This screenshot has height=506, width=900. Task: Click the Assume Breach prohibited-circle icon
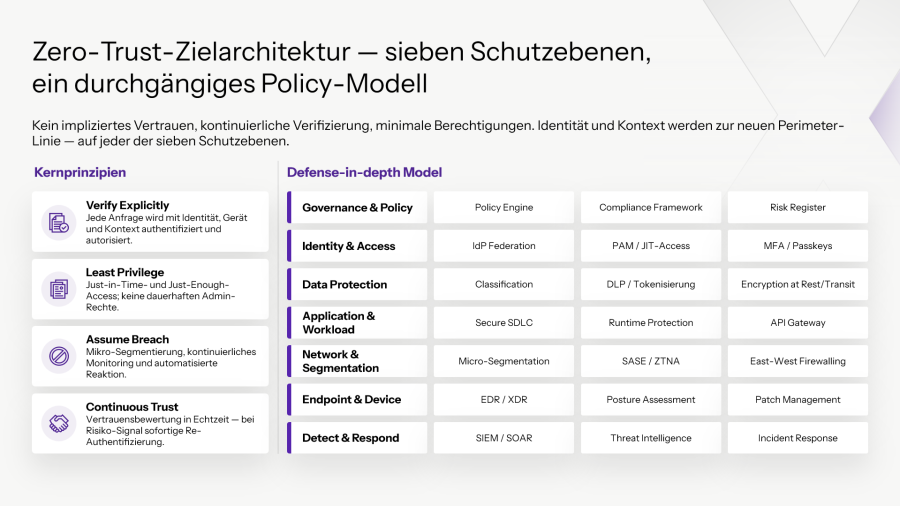pos(59,356)
